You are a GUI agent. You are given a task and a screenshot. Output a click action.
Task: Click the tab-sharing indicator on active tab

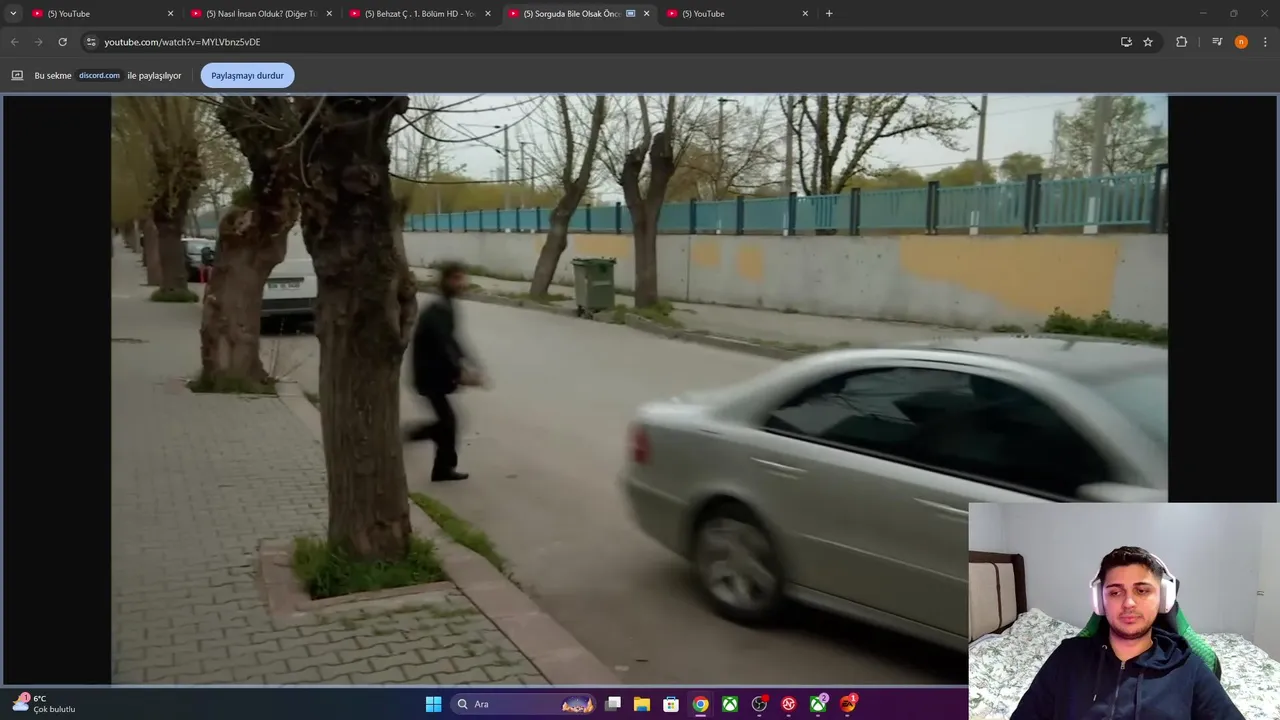631,13
